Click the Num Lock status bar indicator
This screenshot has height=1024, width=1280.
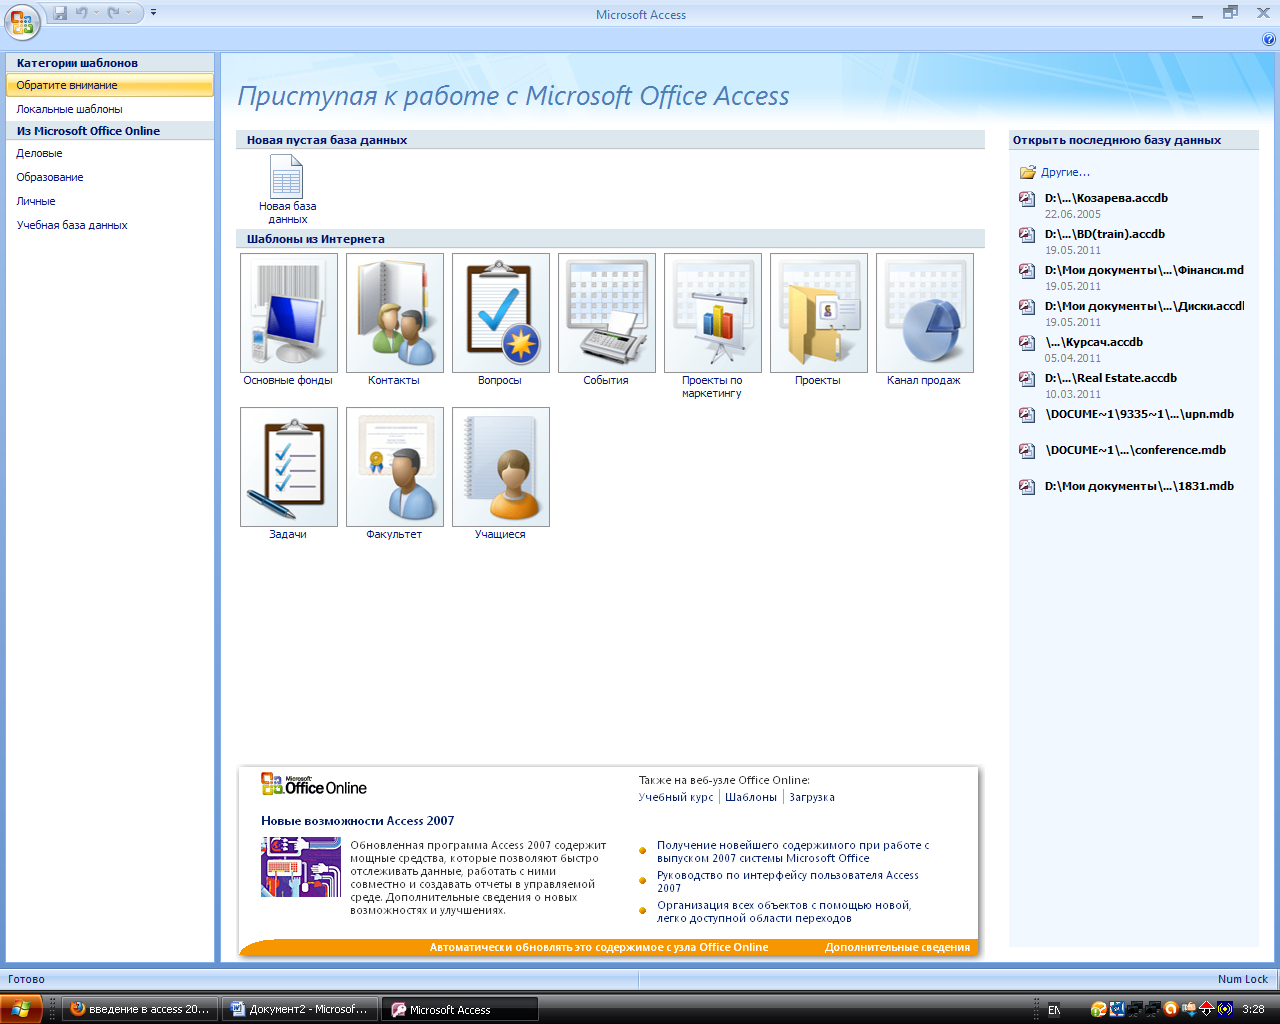(x=1243, y=979)
